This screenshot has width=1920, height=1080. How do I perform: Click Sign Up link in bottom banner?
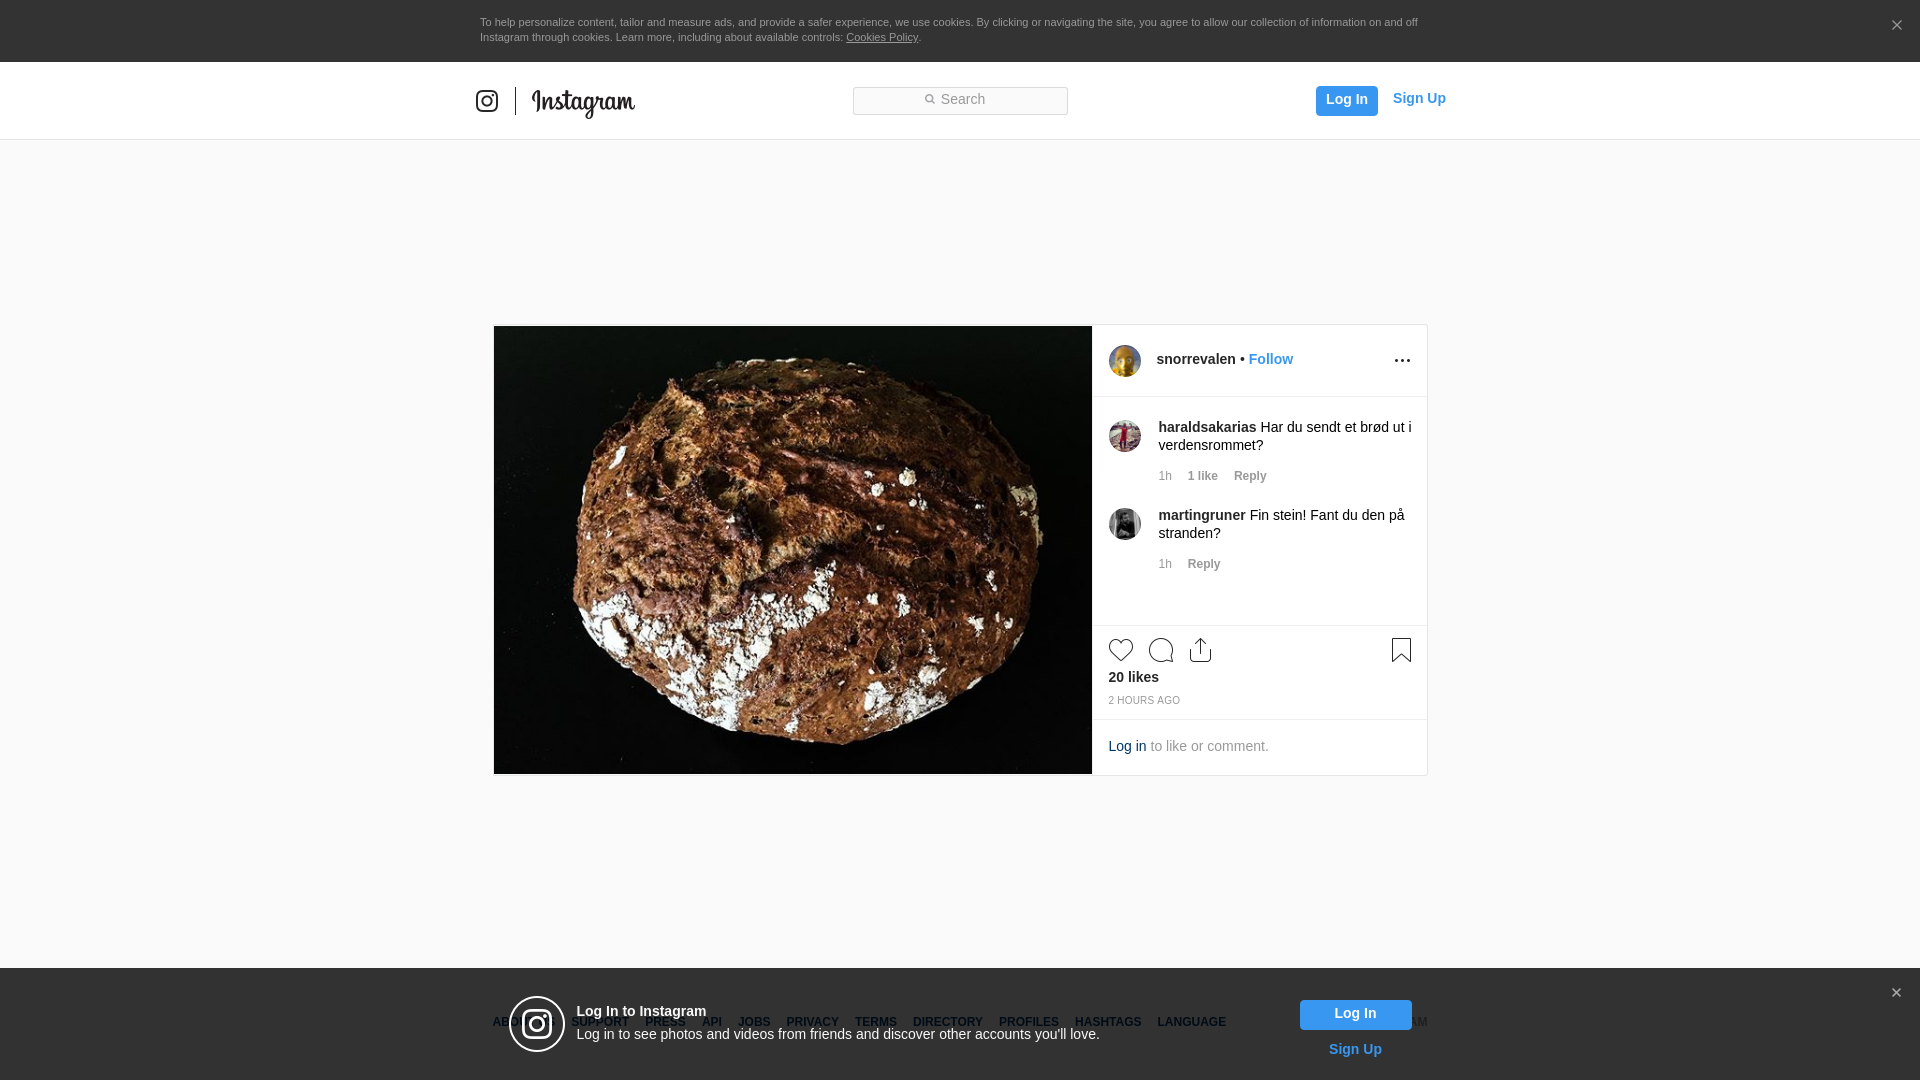[1355, 1049]
